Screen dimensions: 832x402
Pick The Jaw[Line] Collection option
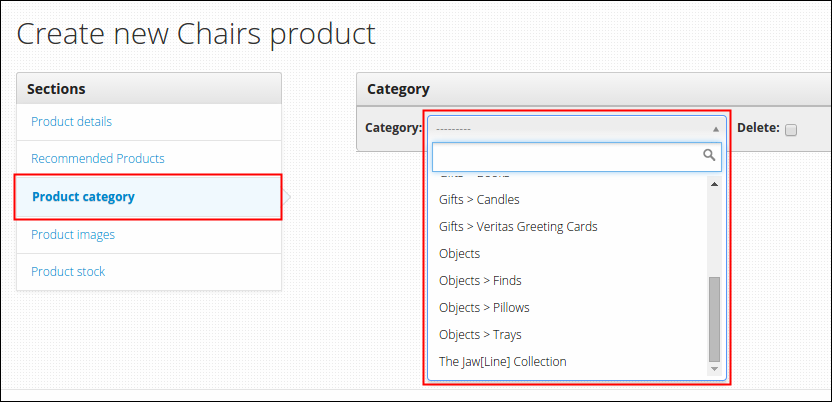coord(569,362)
